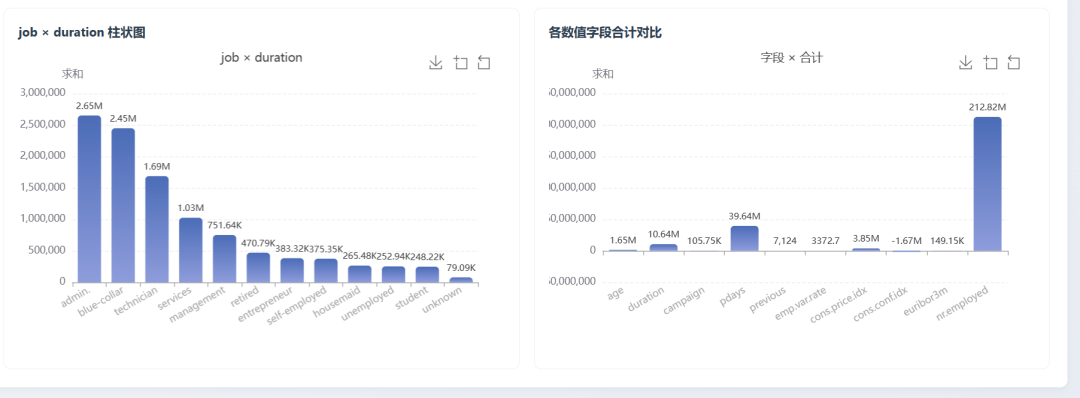Click the 500,000 y-axis tick label
The width and height of the screenshot is (1080, 398).
pos(48,251)
